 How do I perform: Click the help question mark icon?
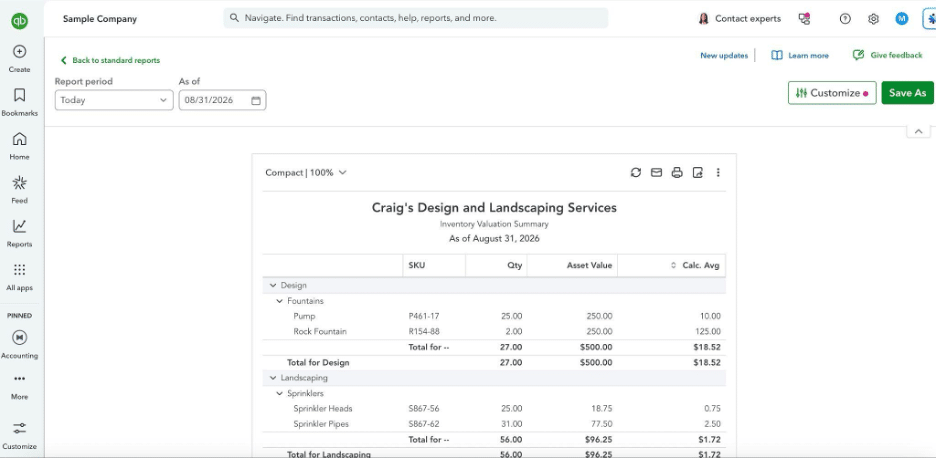coord(845,19)
